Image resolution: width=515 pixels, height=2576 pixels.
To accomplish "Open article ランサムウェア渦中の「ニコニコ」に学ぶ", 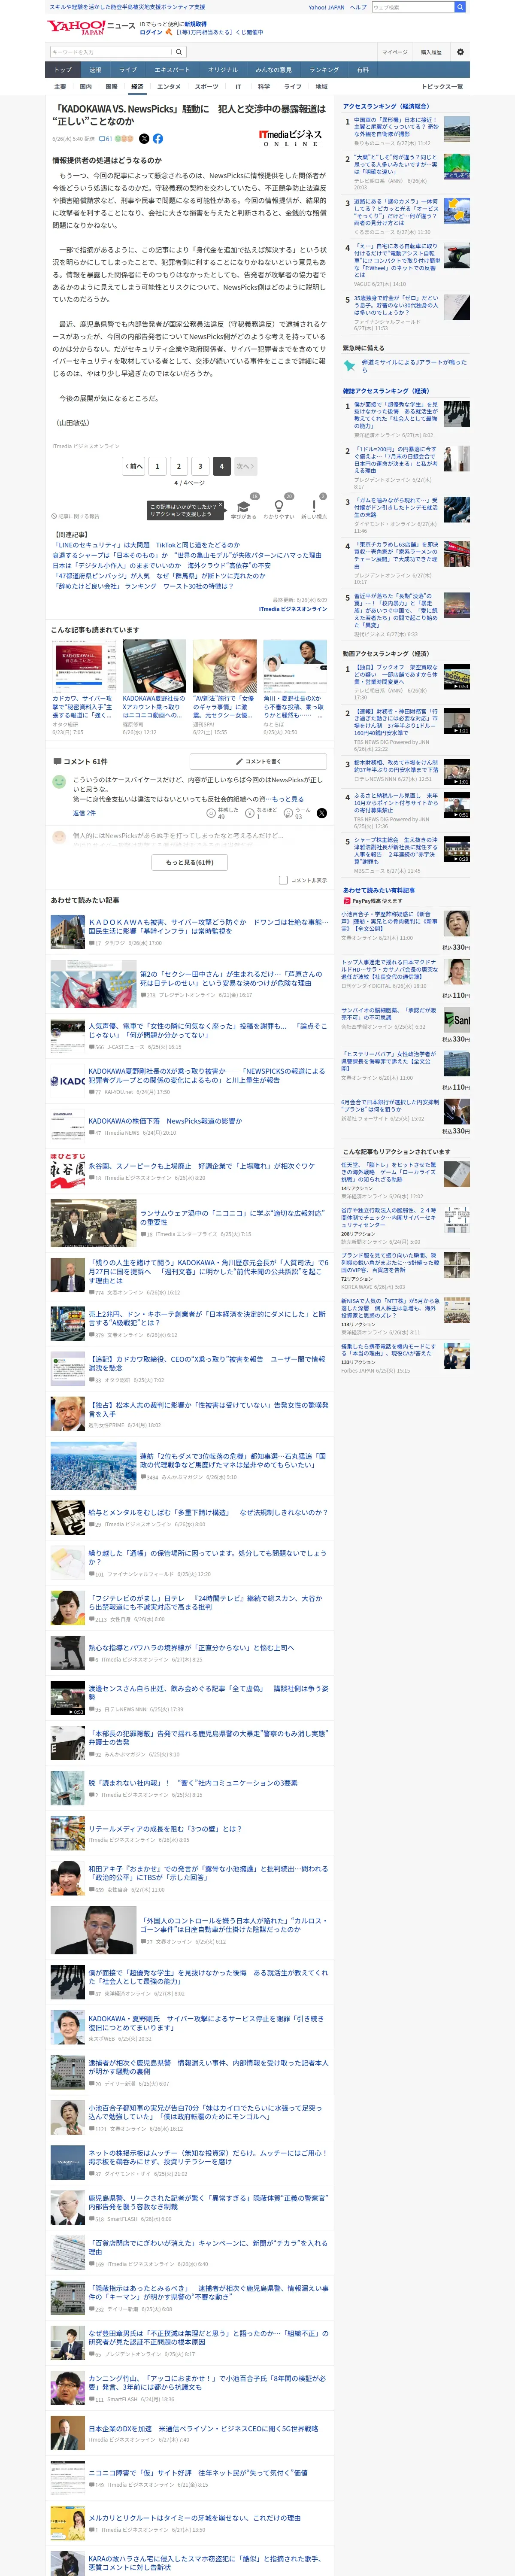I will click(x=232, y=1217).
